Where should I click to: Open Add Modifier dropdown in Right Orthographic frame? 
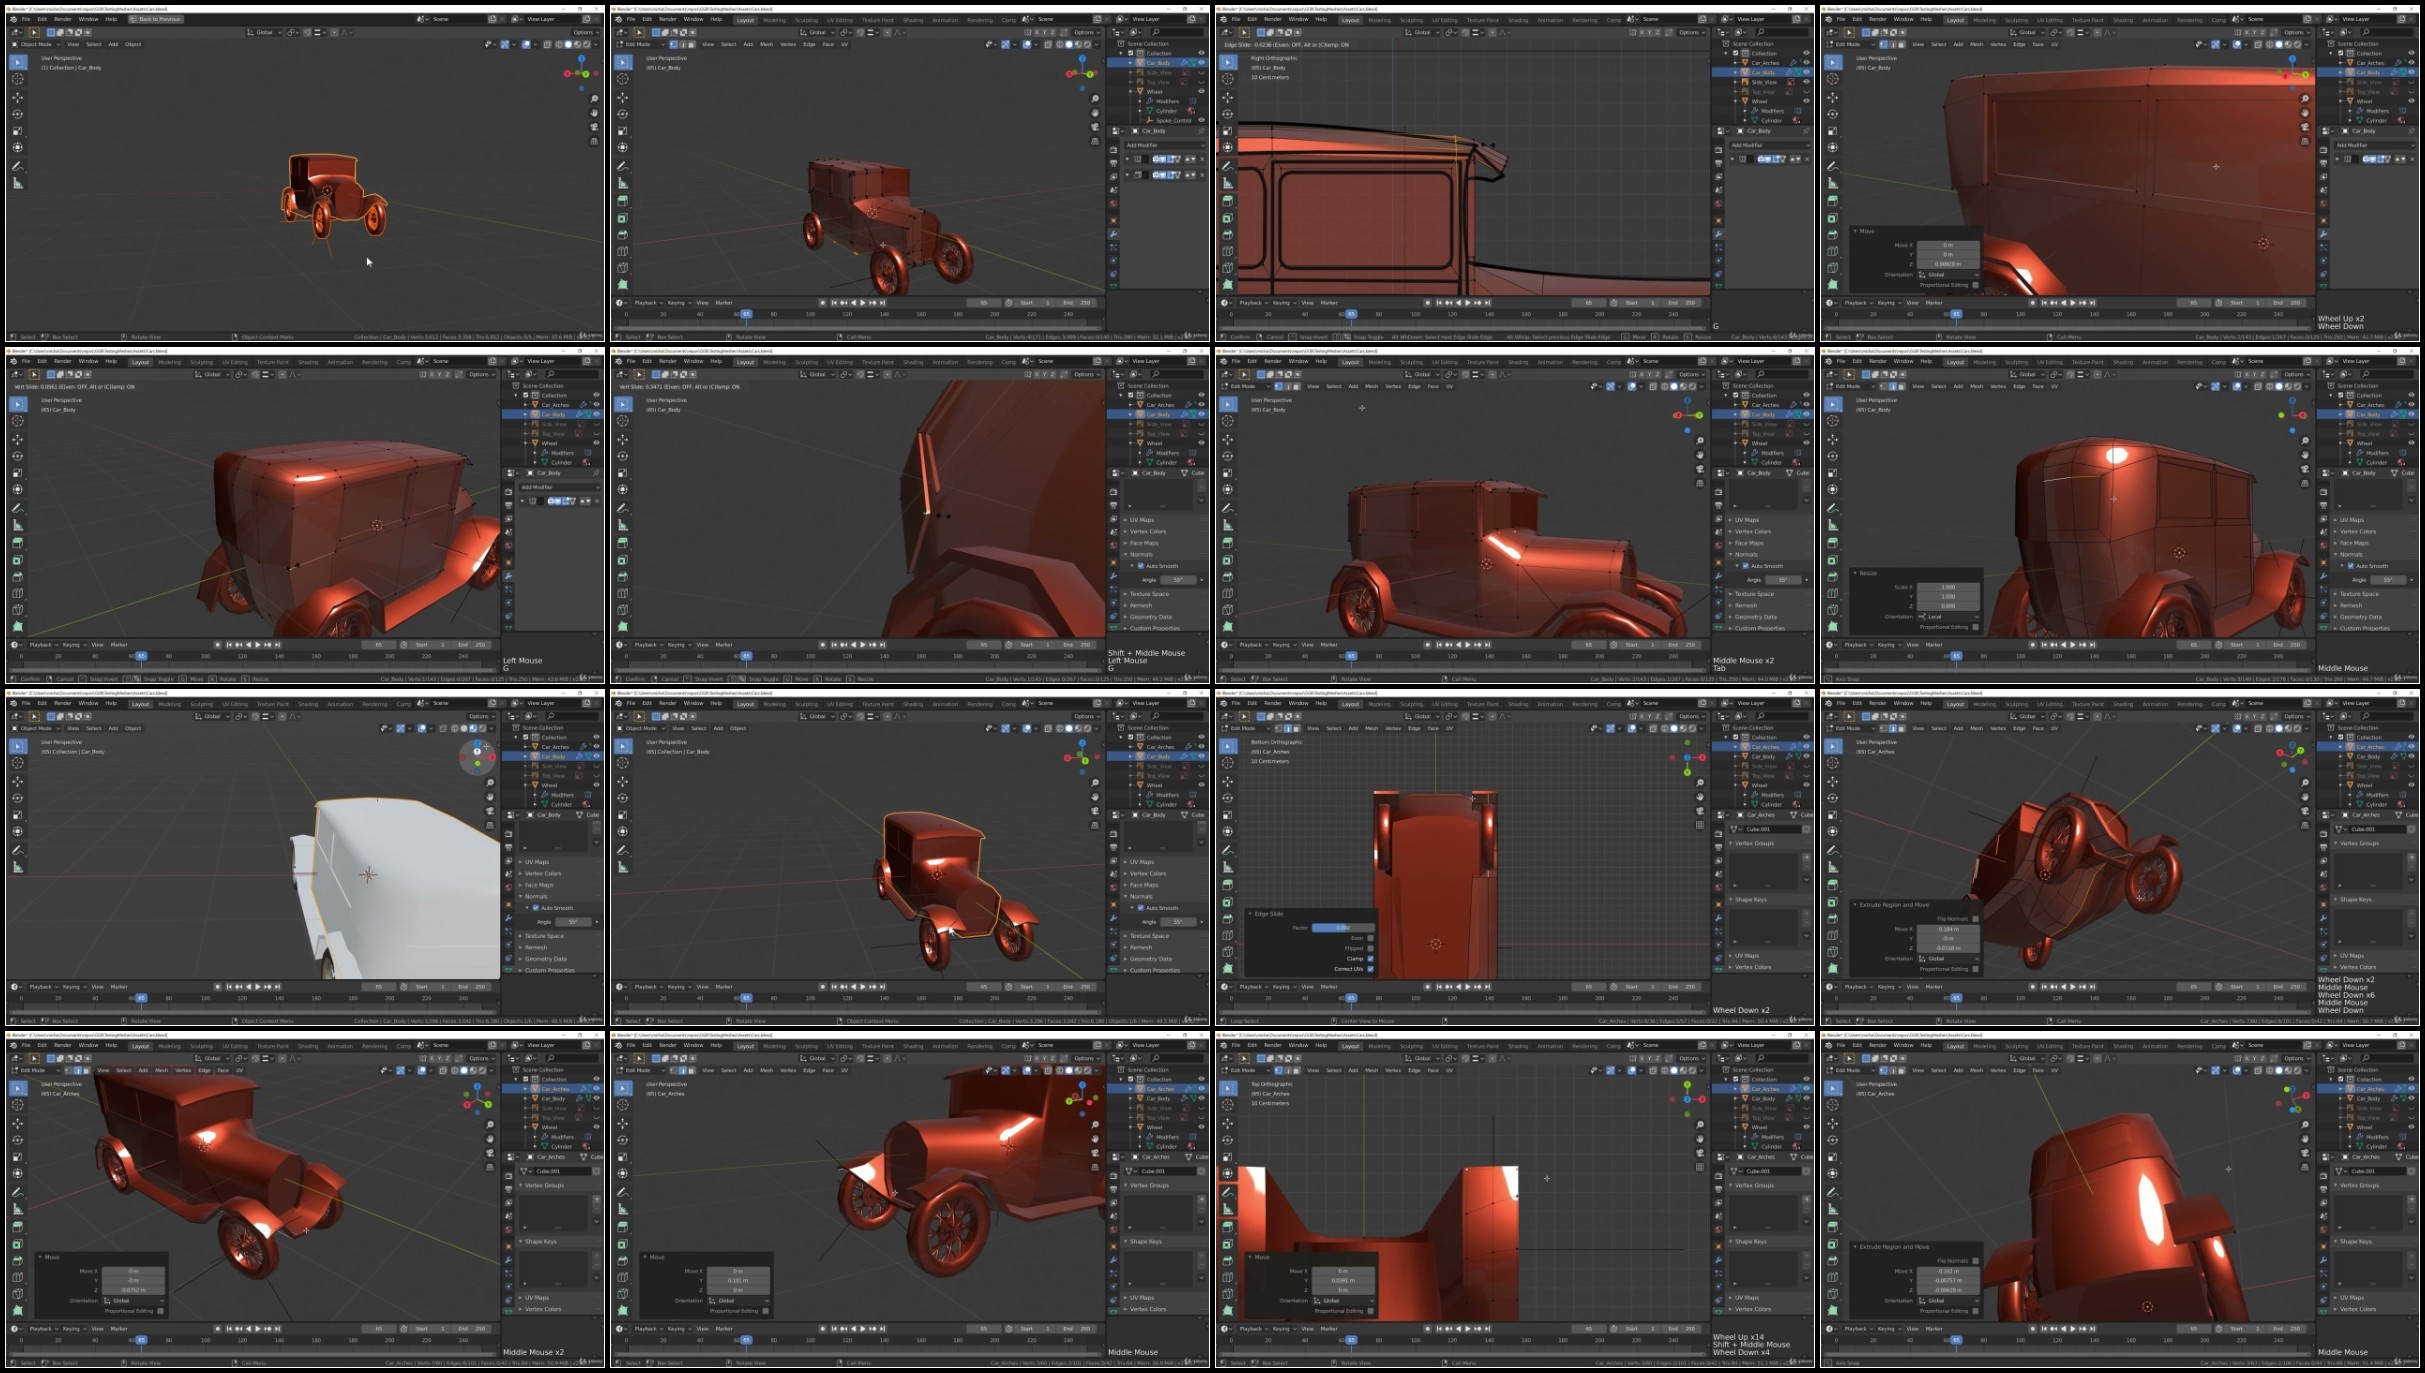(x=1768, y=145)
